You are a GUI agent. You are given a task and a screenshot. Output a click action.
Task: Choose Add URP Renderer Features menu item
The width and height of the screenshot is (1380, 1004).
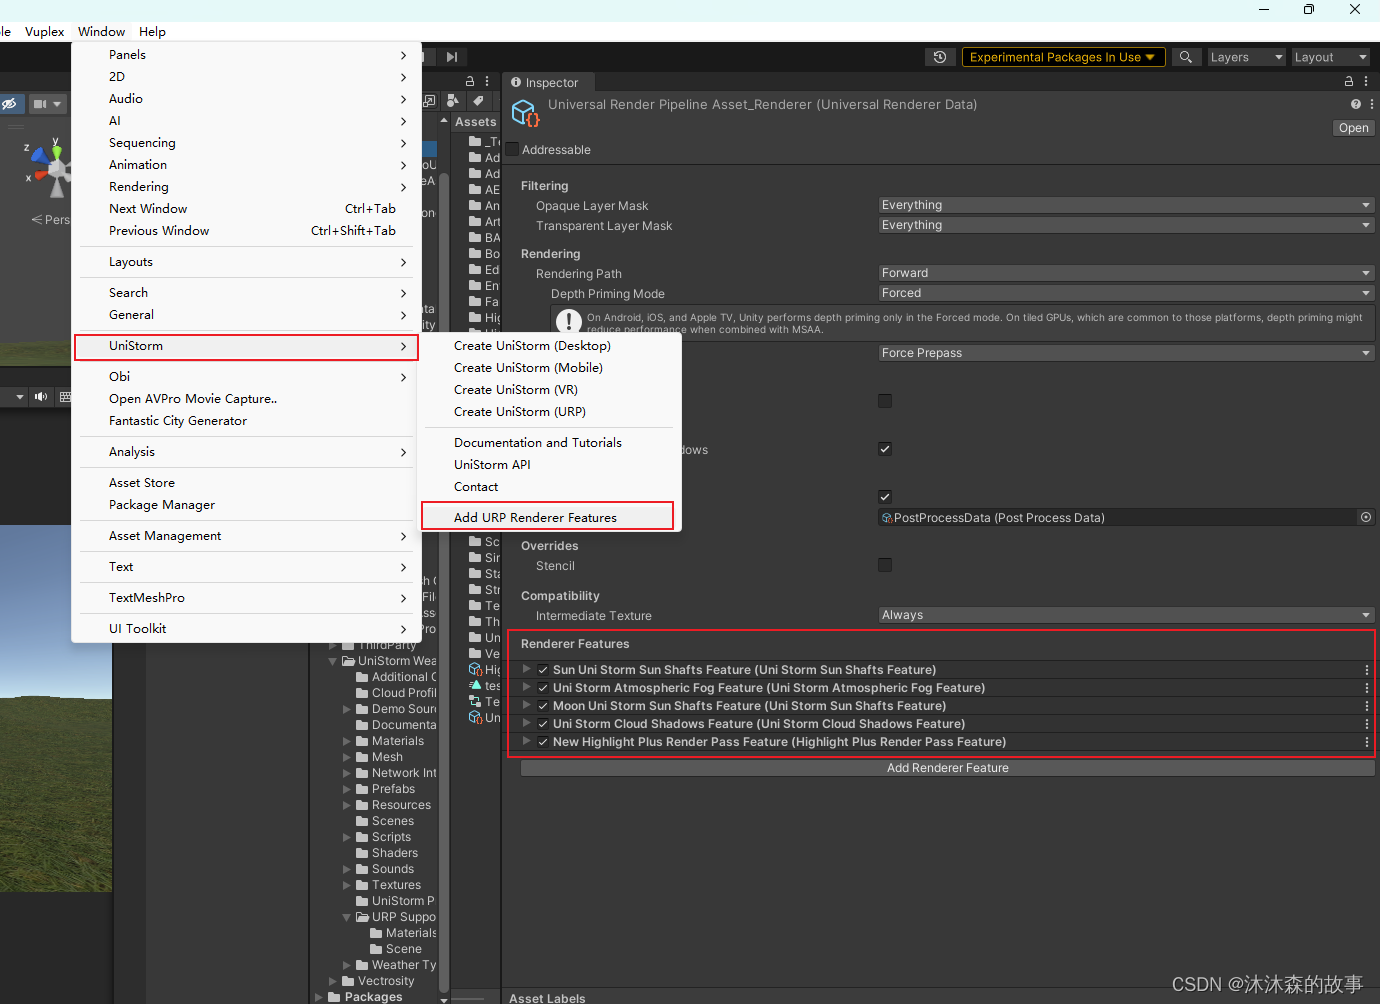(x=548, y=517)
